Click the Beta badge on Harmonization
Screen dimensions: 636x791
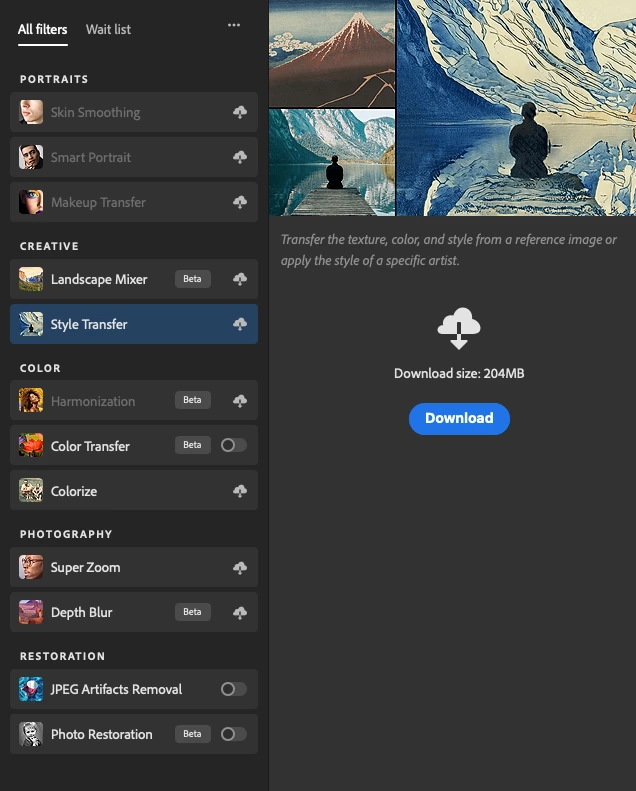193,400
